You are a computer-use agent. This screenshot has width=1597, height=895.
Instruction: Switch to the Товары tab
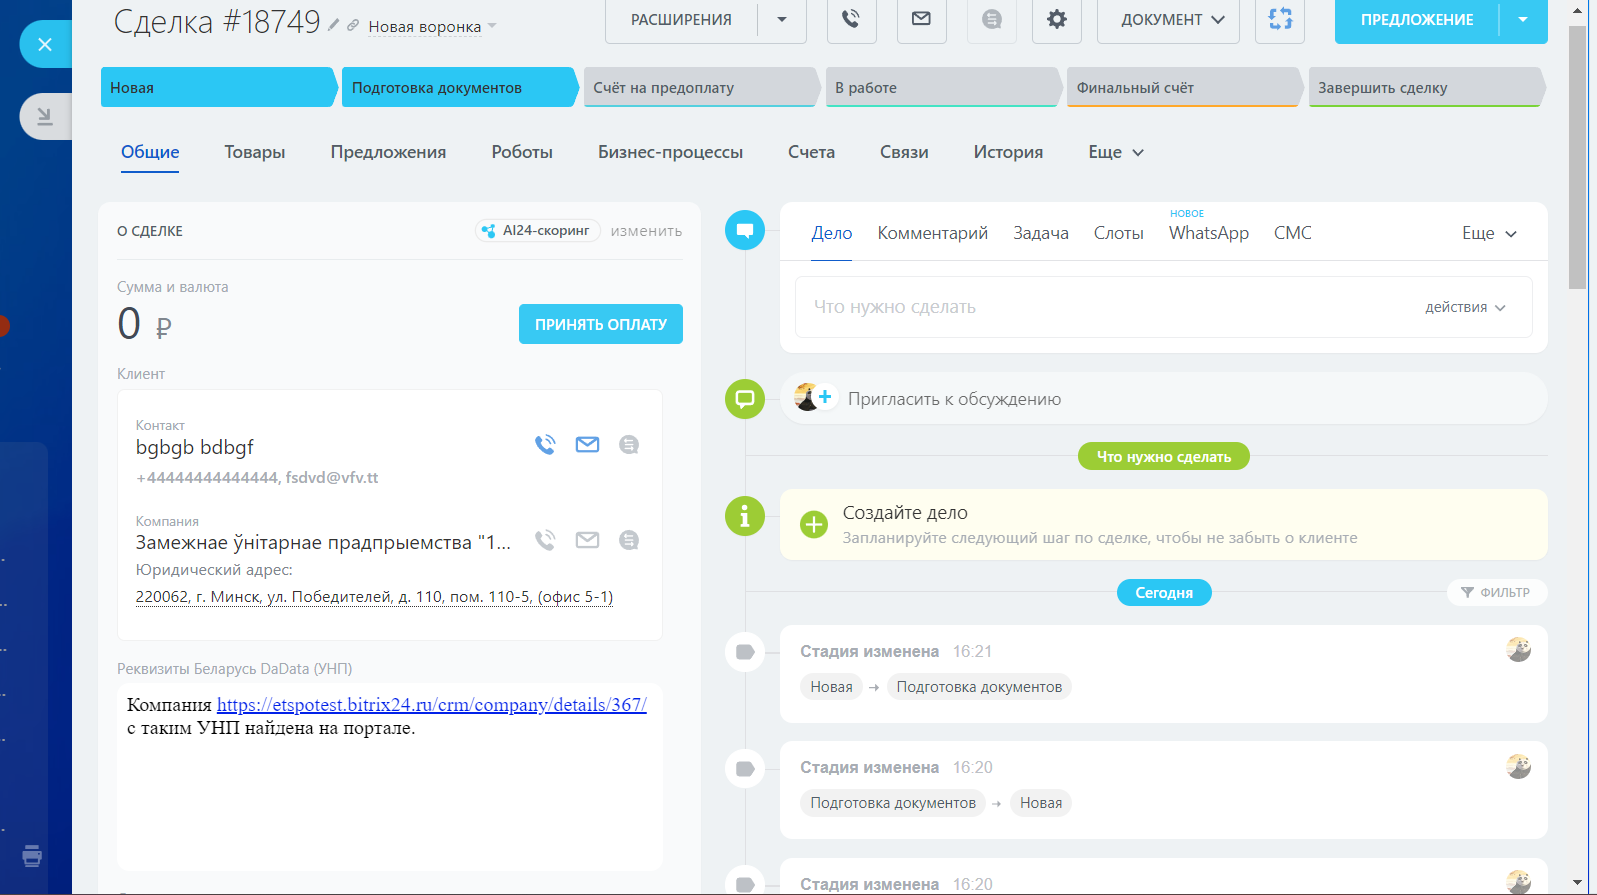254,152
